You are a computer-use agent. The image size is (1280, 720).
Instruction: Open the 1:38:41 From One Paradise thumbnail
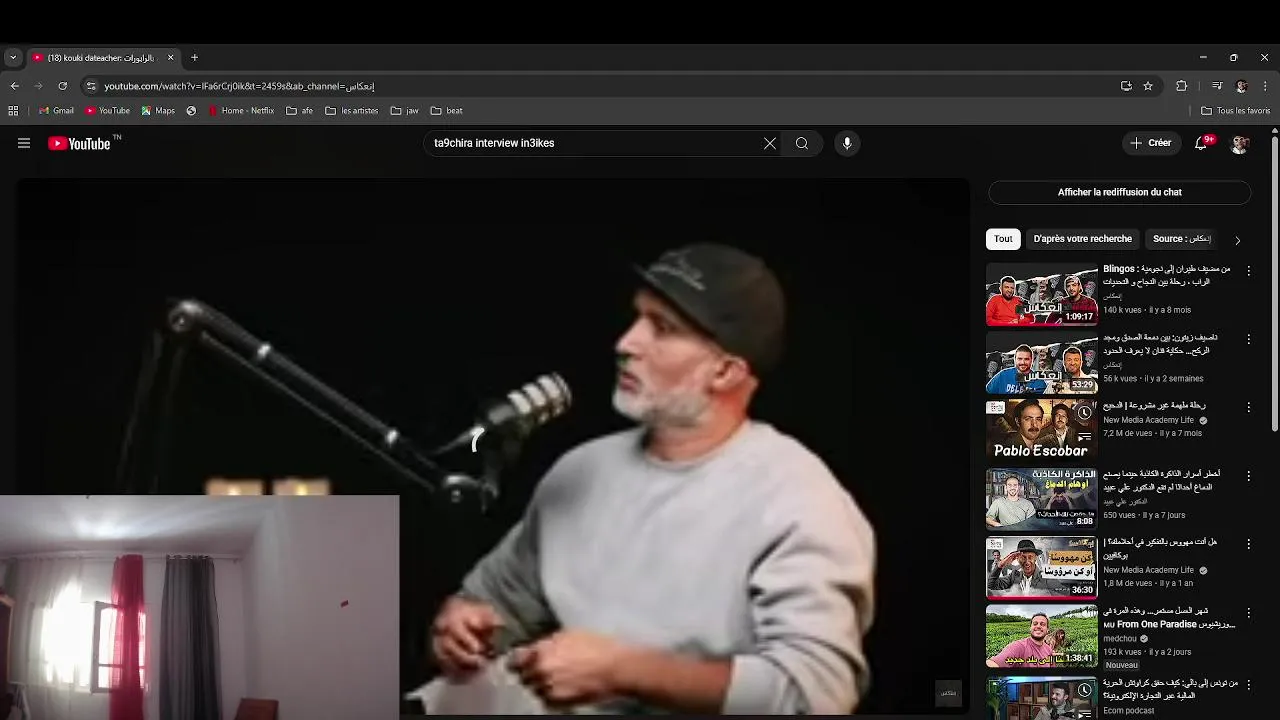point(1041,636)
